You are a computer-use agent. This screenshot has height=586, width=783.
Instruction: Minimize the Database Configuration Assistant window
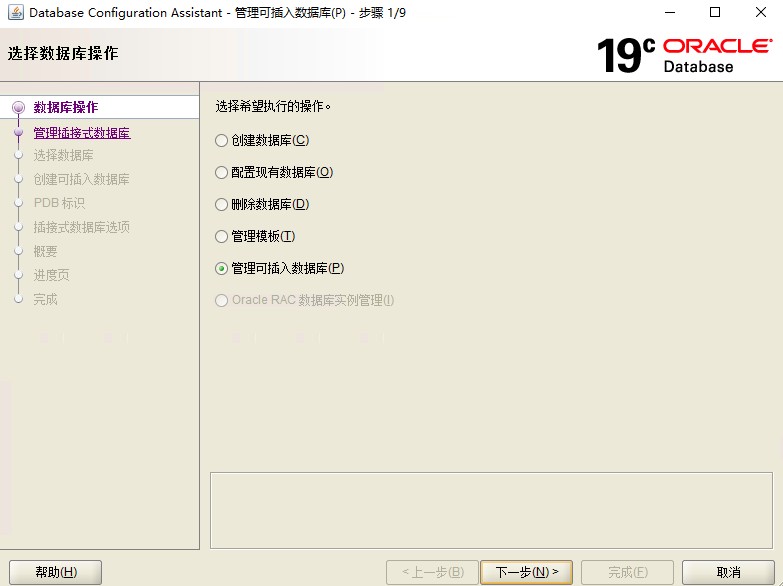[x=670, y=12]
